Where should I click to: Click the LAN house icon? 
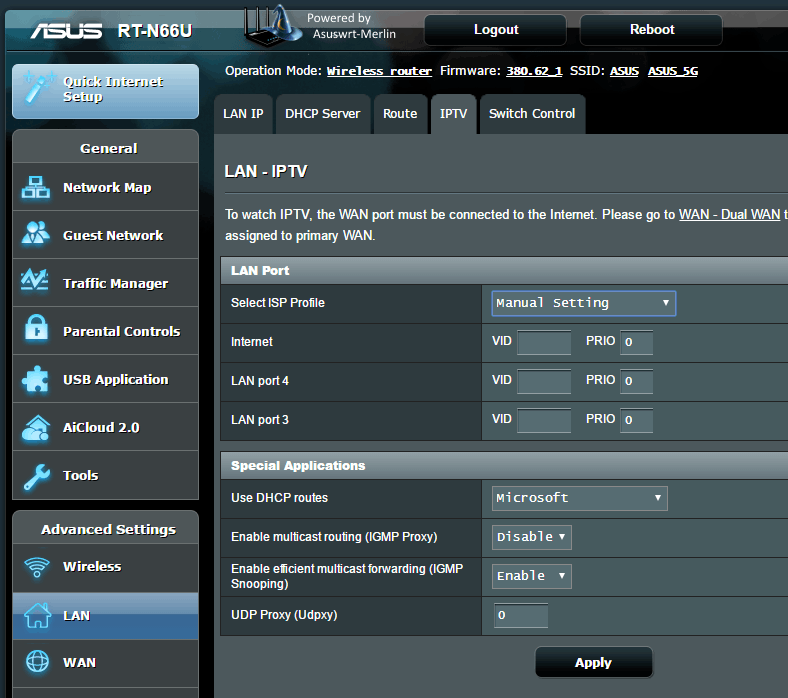(x=38, y=615)
